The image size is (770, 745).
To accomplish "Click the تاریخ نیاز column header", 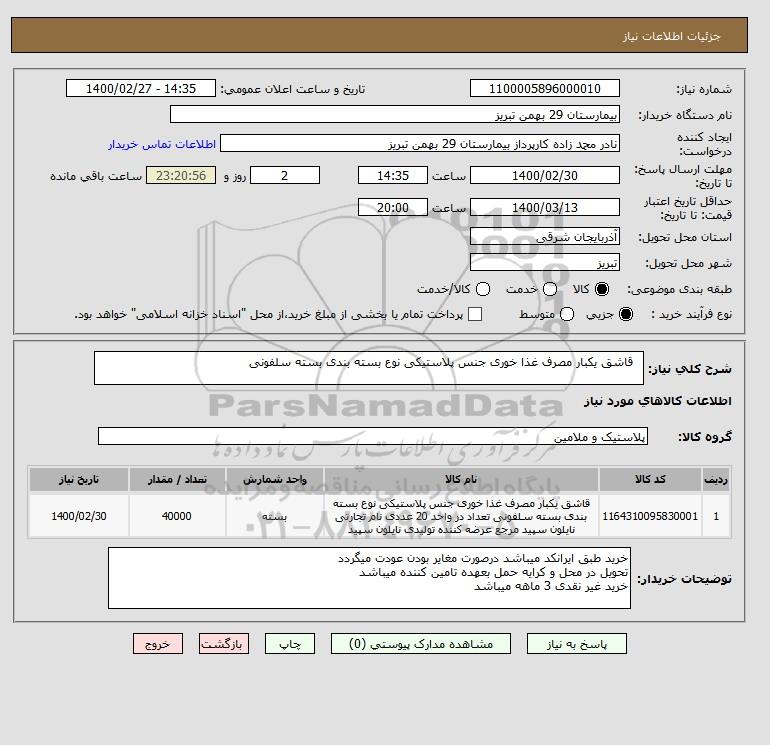I will point(79,479).
